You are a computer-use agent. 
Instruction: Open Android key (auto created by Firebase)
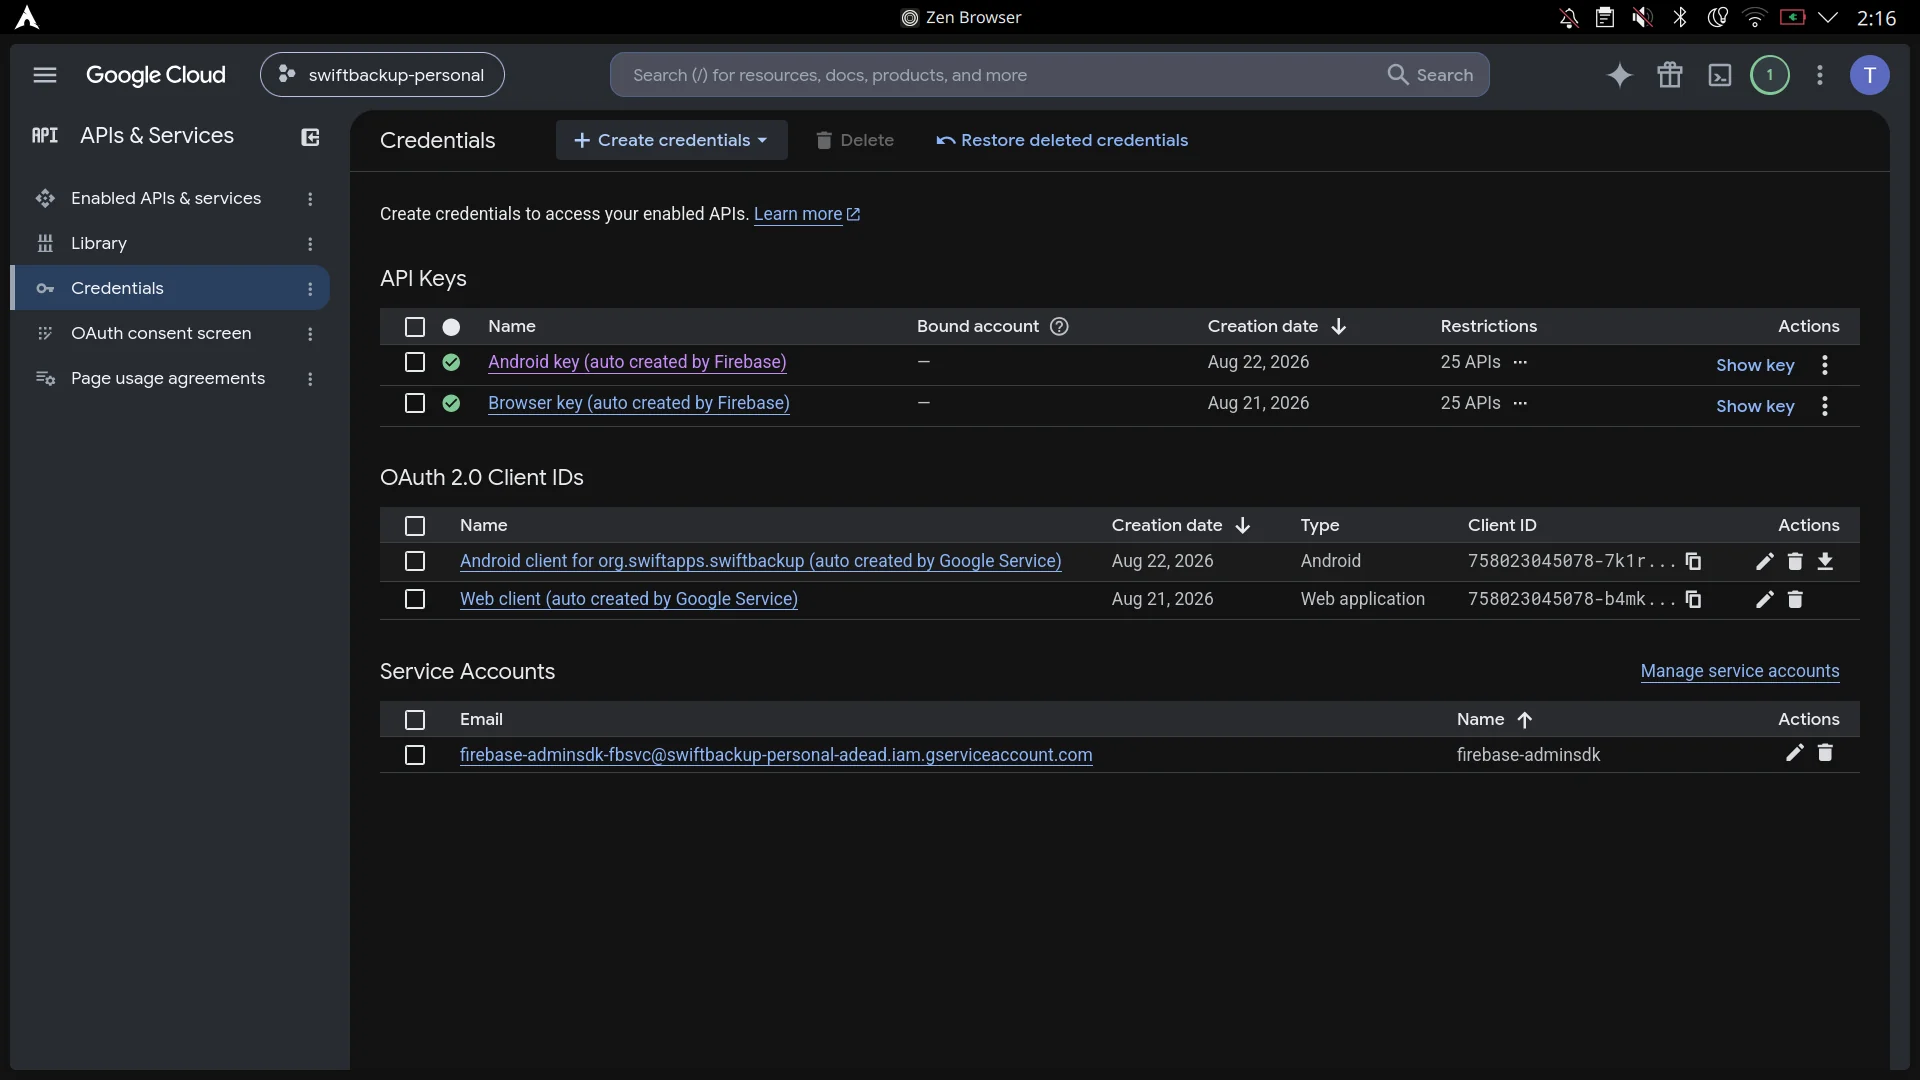[x=637, y=362]
